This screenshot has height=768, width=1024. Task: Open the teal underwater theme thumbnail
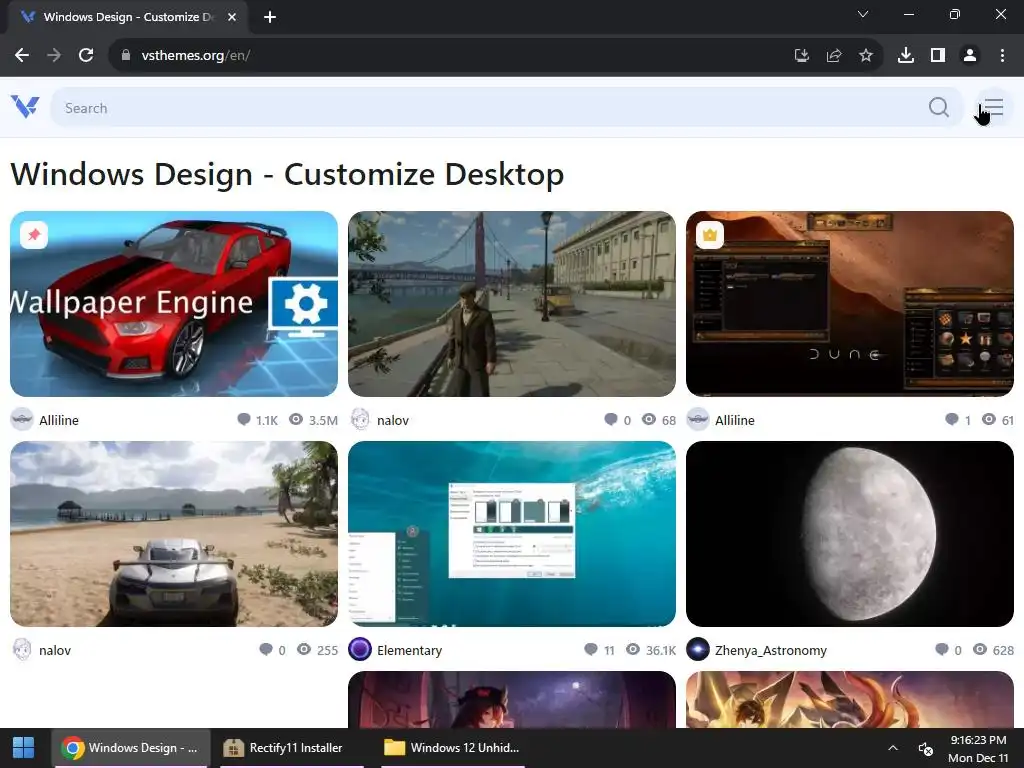[512, 534]
